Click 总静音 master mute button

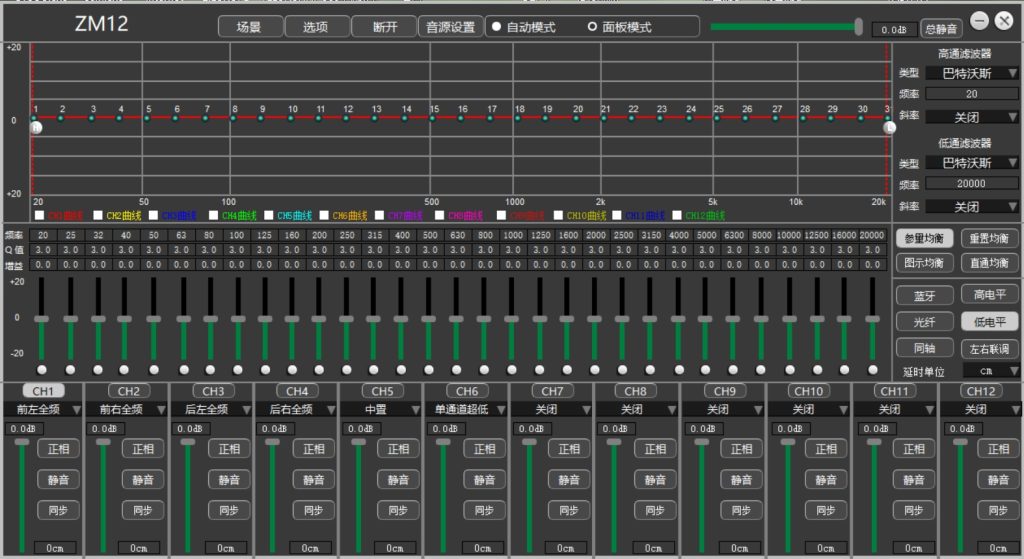pos(941,29)
